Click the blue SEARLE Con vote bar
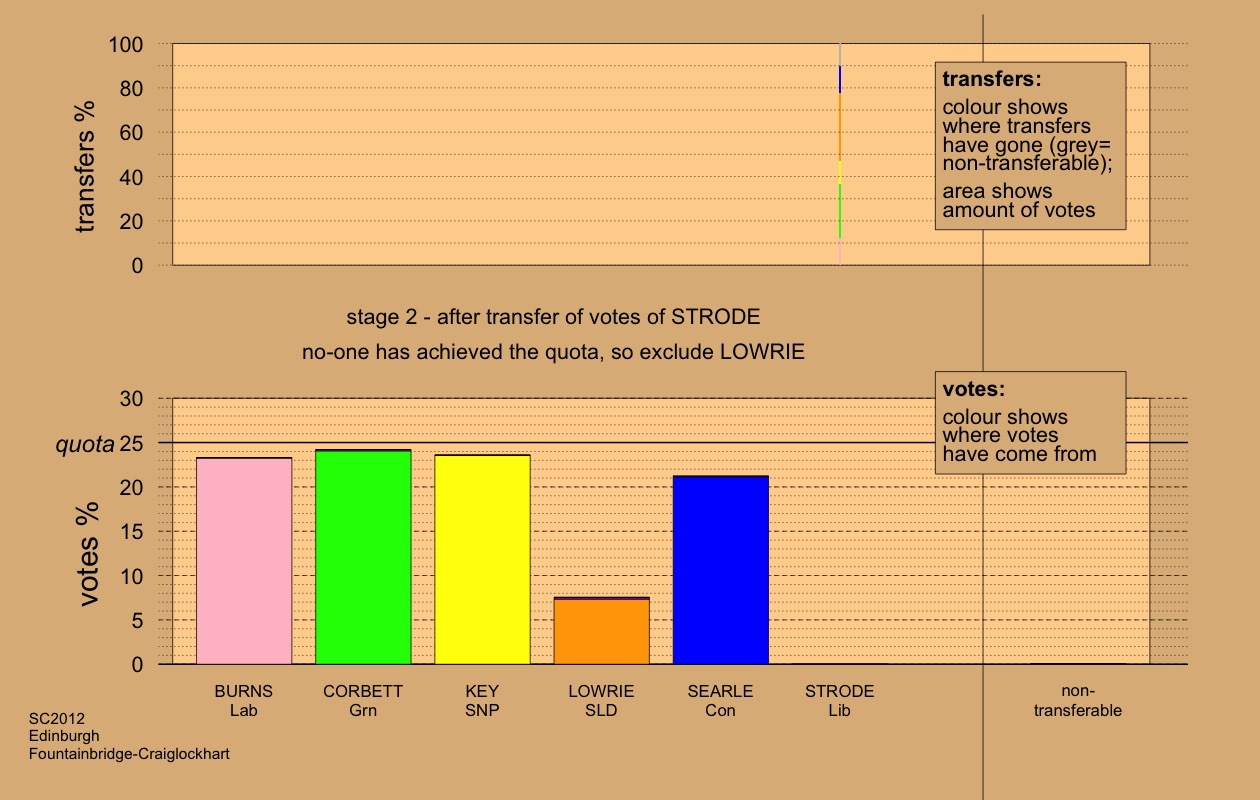The image size is (1260, 800). pyautogui.click(x=721, y=570)
